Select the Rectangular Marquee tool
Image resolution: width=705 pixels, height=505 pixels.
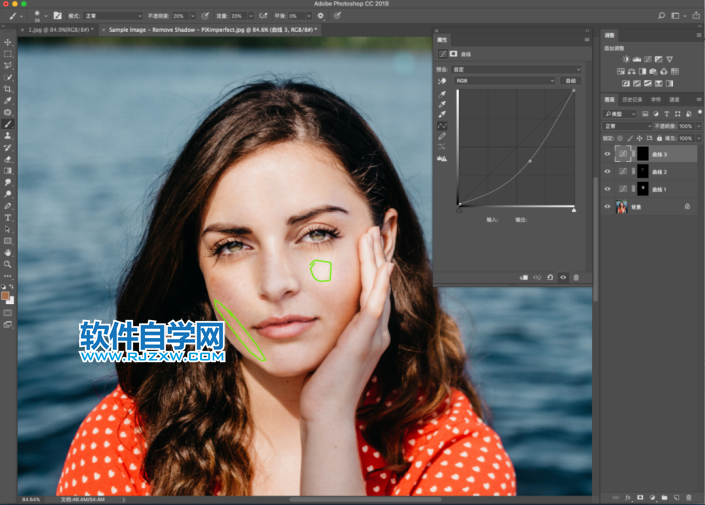8,54
